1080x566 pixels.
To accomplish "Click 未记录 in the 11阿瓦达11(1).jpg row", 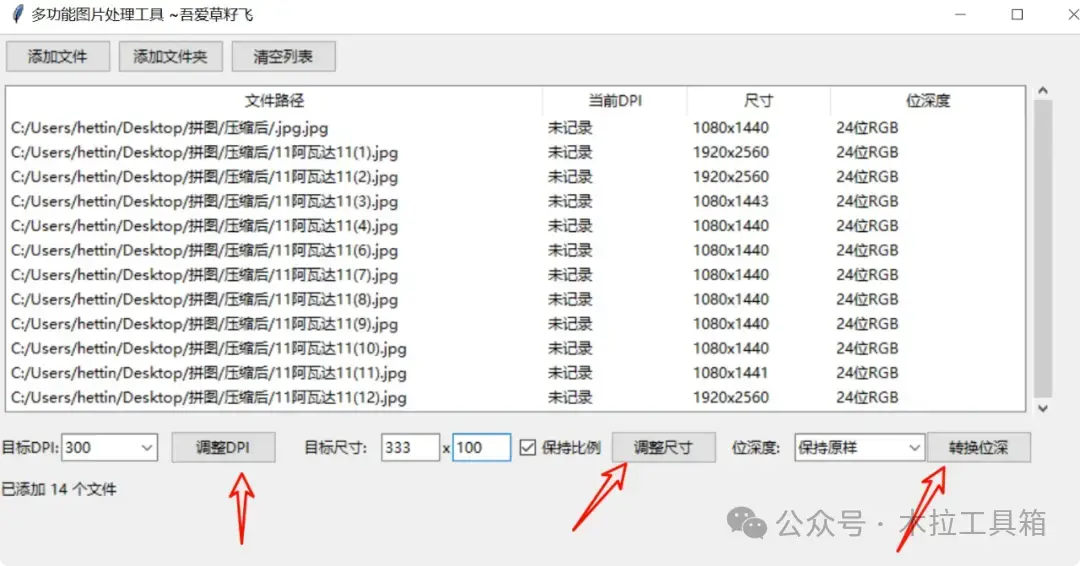I will tap(570, 152).
